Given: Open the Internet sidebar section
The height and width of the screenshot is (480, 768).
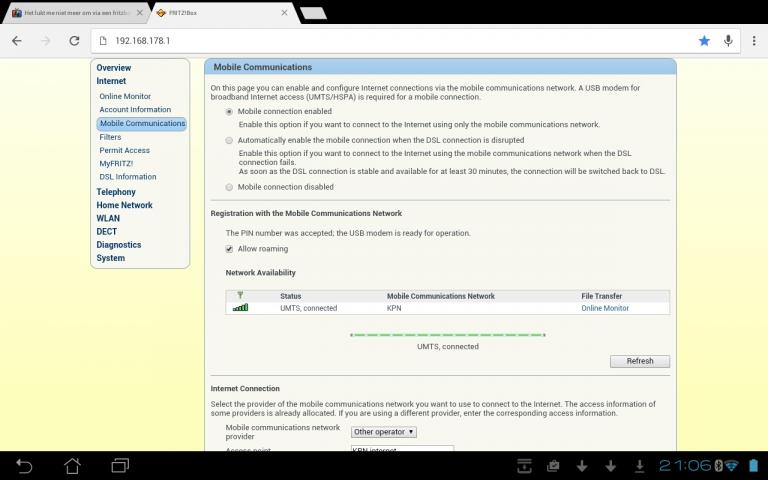Looking at the screenshot, I should [111, 81].
